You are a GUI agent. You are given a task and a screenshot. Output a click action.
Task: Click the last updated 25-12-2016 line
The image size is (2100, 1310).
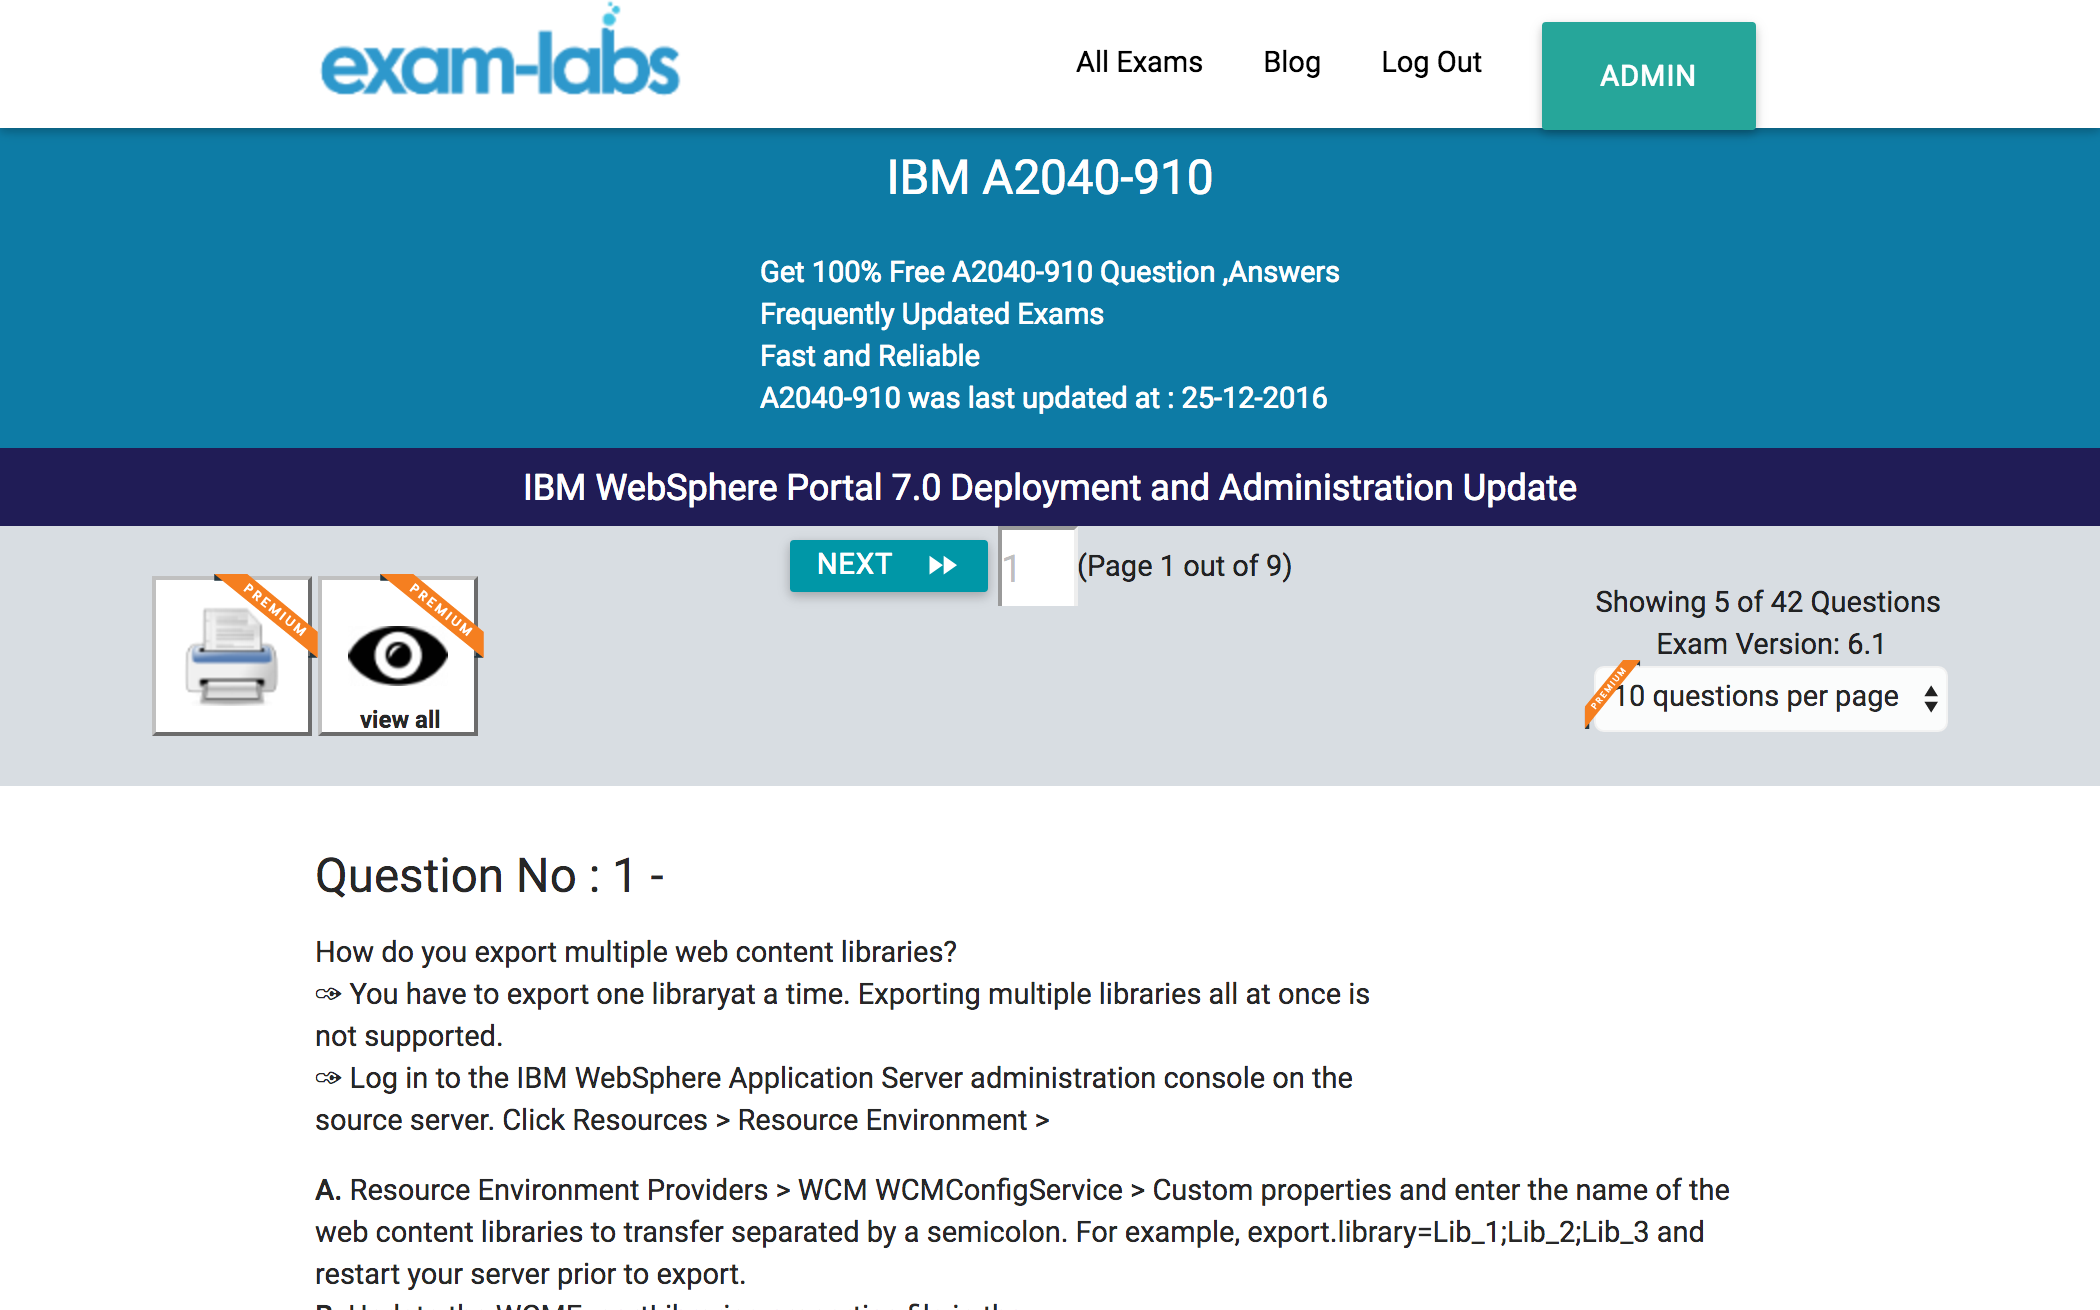point(1044,398)
